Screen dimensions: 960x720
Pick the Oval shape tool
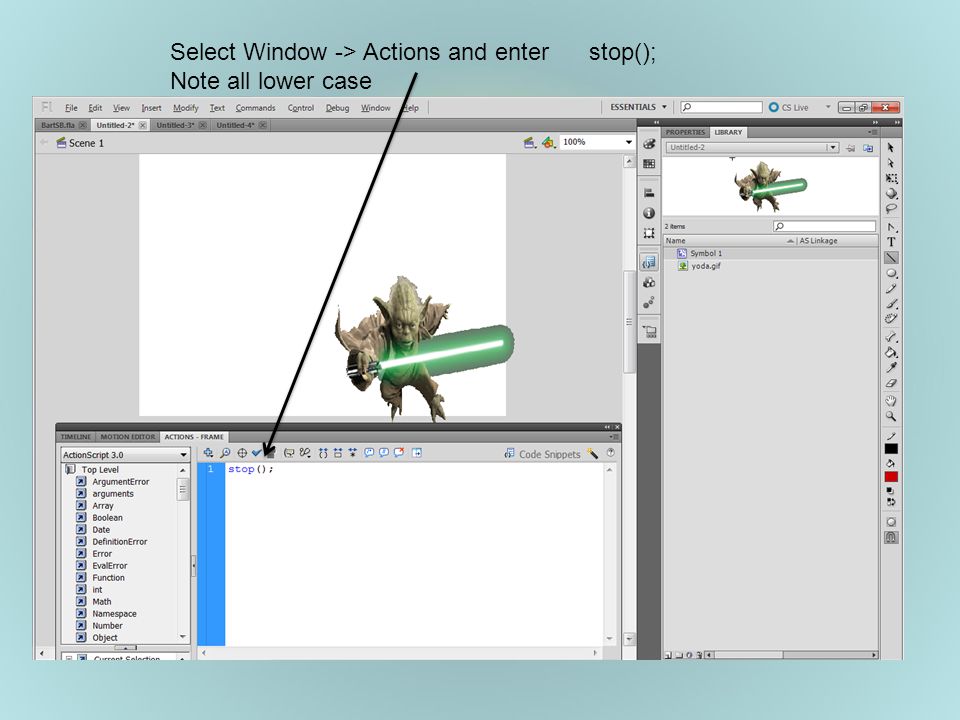coord(891,273)
